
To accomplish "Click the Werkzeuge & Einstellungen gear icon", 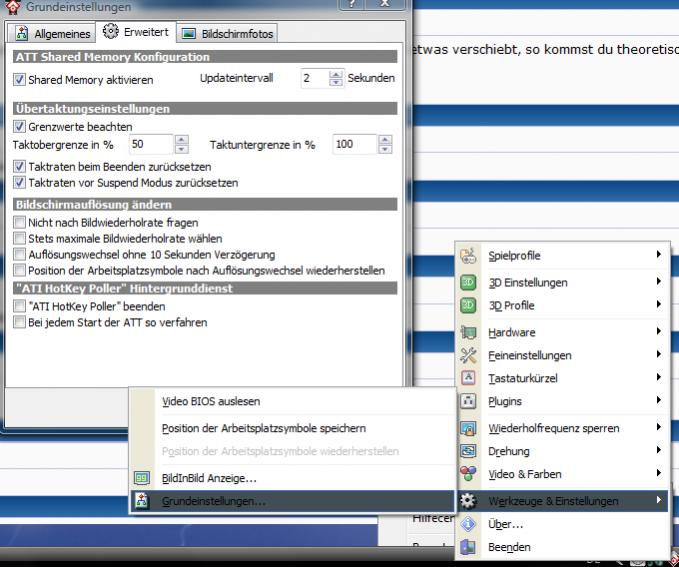I will pos(468,501).
